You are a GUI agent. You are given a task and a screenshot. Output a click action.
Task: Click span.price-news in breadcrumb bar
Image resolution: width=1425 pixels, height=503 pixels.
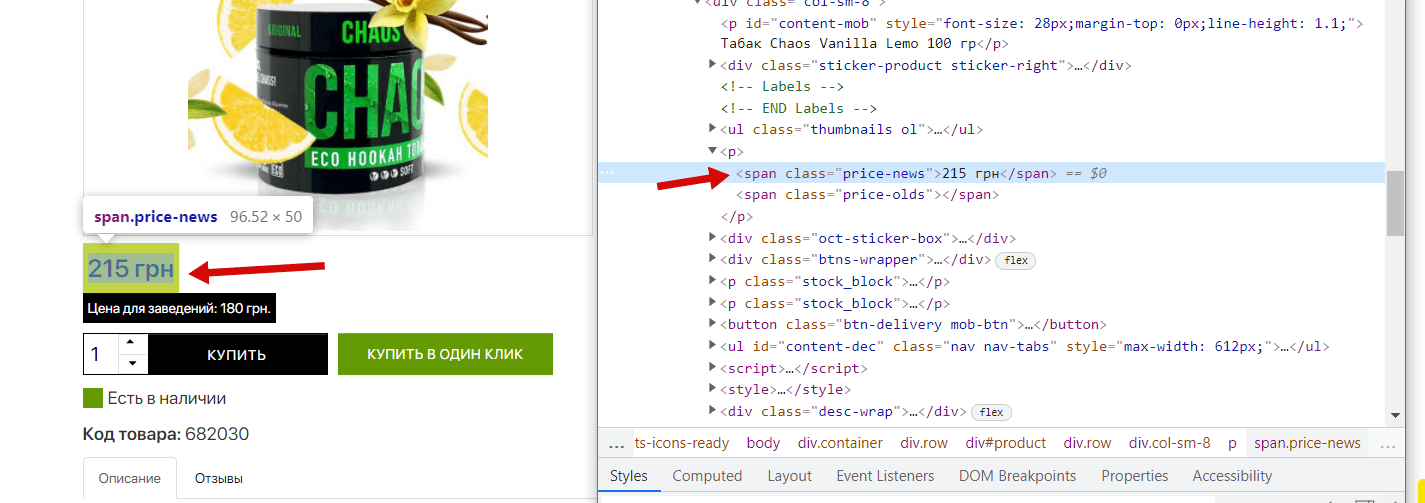pyautogui.click(x=1307, y=443)
